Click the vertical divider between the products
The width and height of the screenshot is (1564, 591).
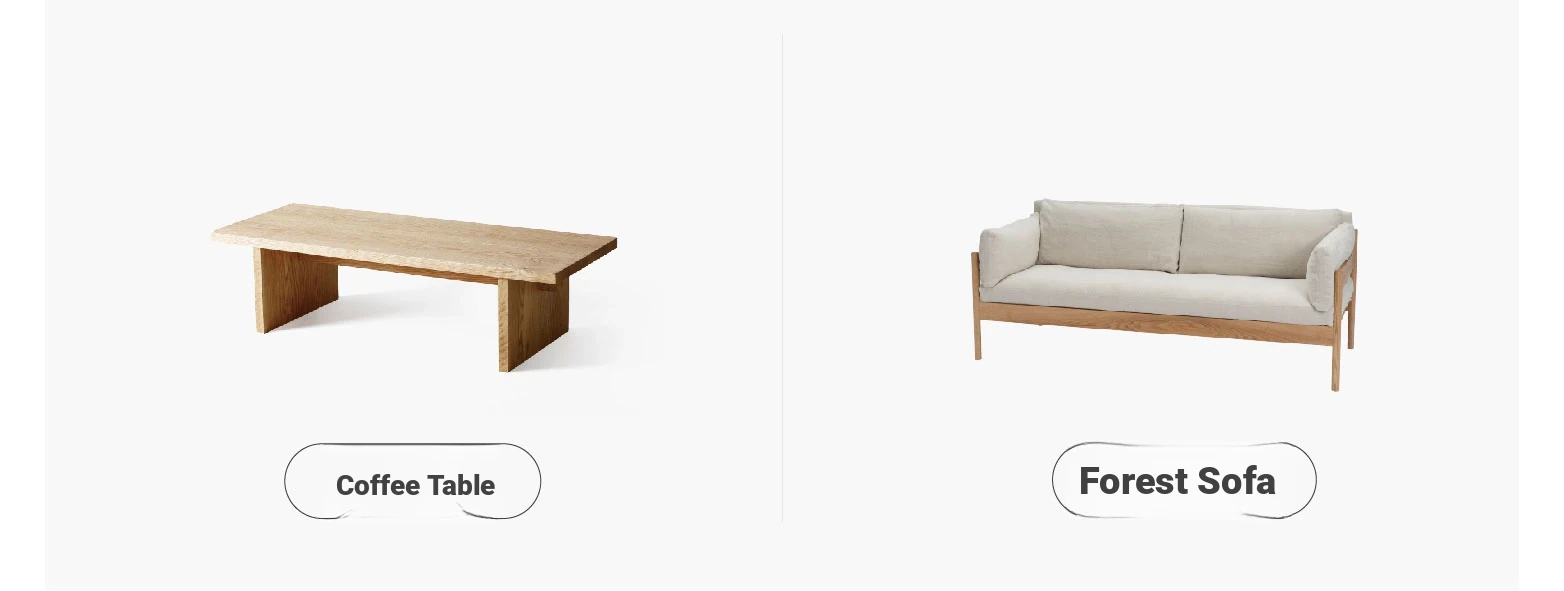[782, 278]
